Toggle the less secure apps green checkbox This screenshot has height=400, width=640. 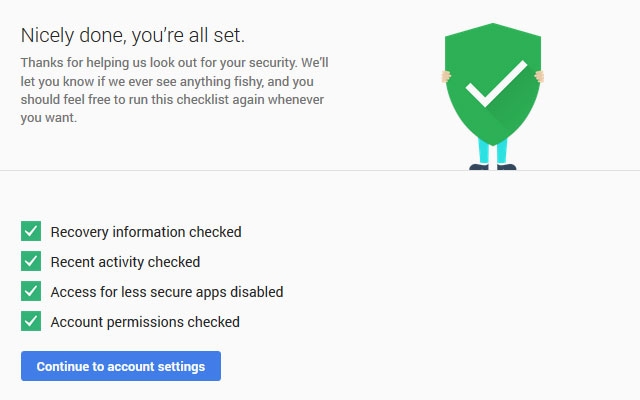pyautogui.click(x=31, y=292)
